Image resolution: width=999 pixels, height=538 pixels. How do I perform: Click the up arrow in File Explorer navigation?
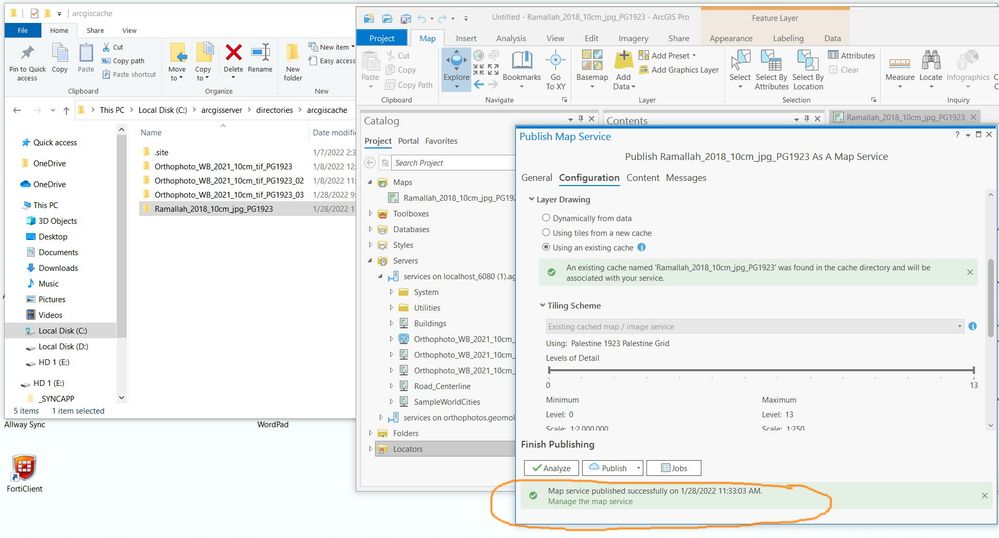tap(66, 110)
